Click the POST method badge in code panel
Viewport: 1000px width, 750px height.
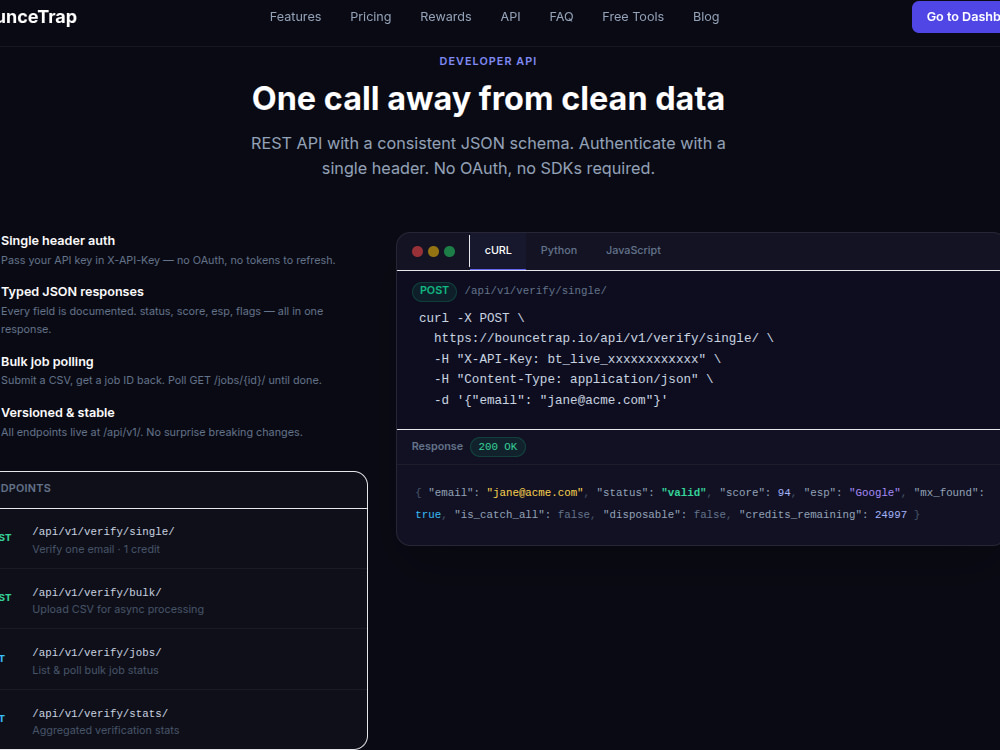coord(434,291)
